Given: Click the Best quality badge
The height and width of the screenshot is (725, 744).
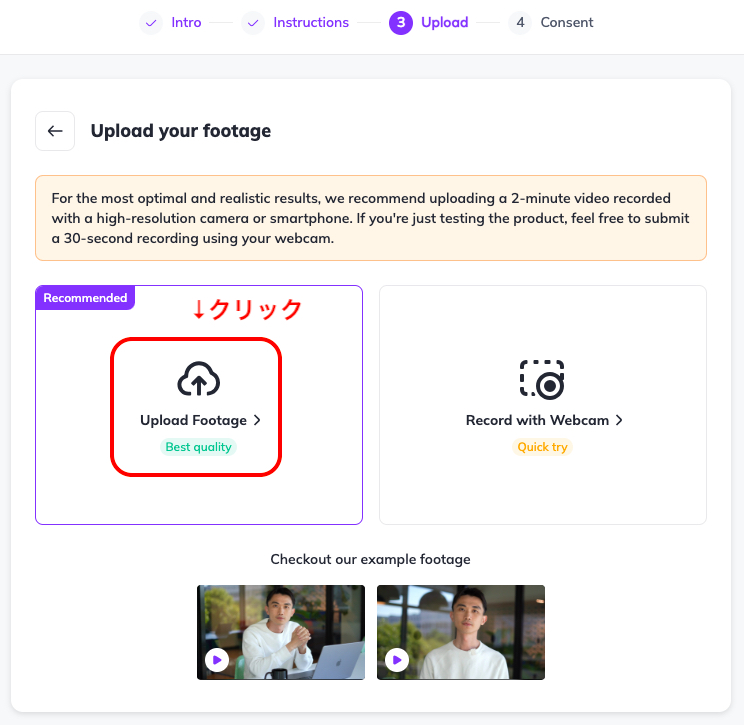Looking at the screenshot, I should pyautogui.click(x=198, y=447).
